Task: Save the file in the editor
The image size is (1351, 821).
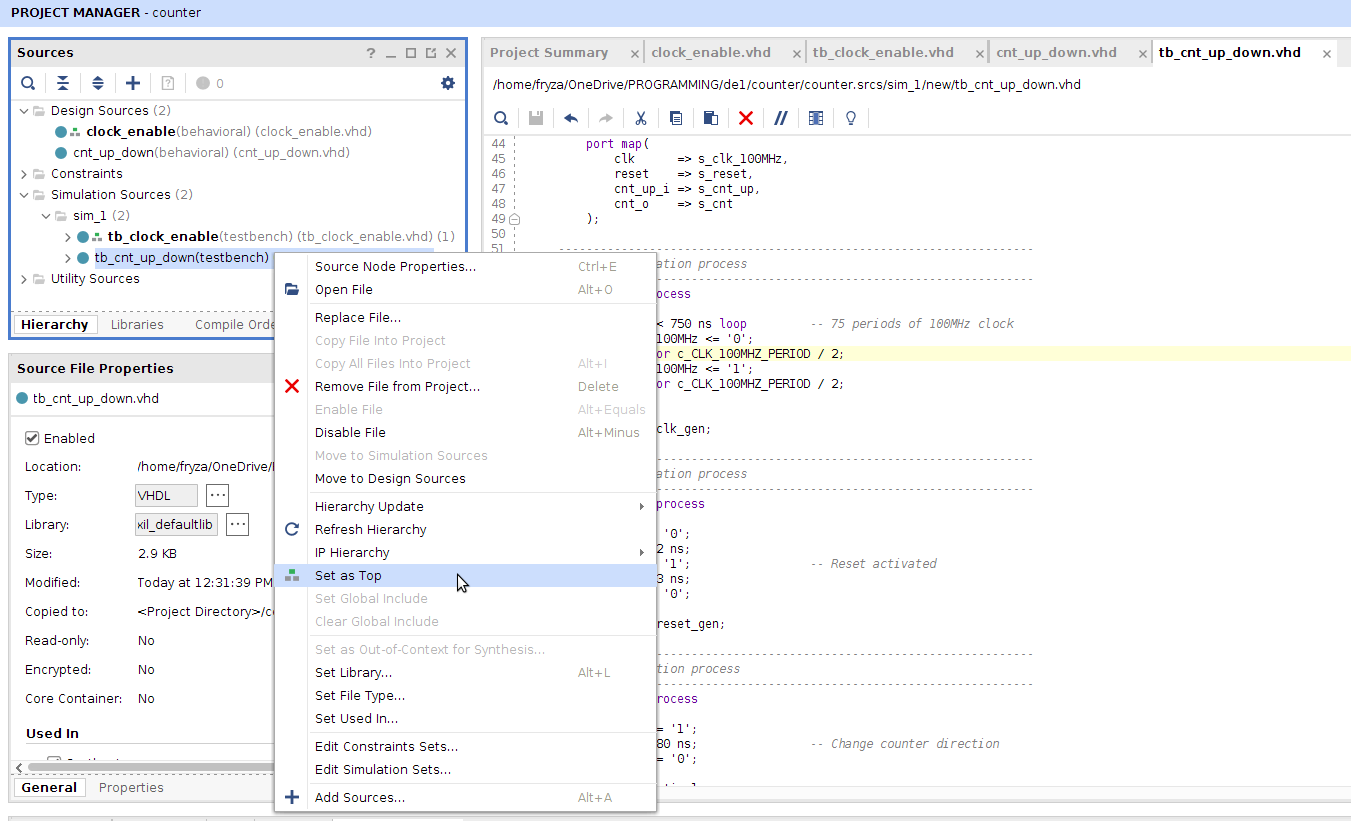Action: pyautogui.click(x=536, y=118)
